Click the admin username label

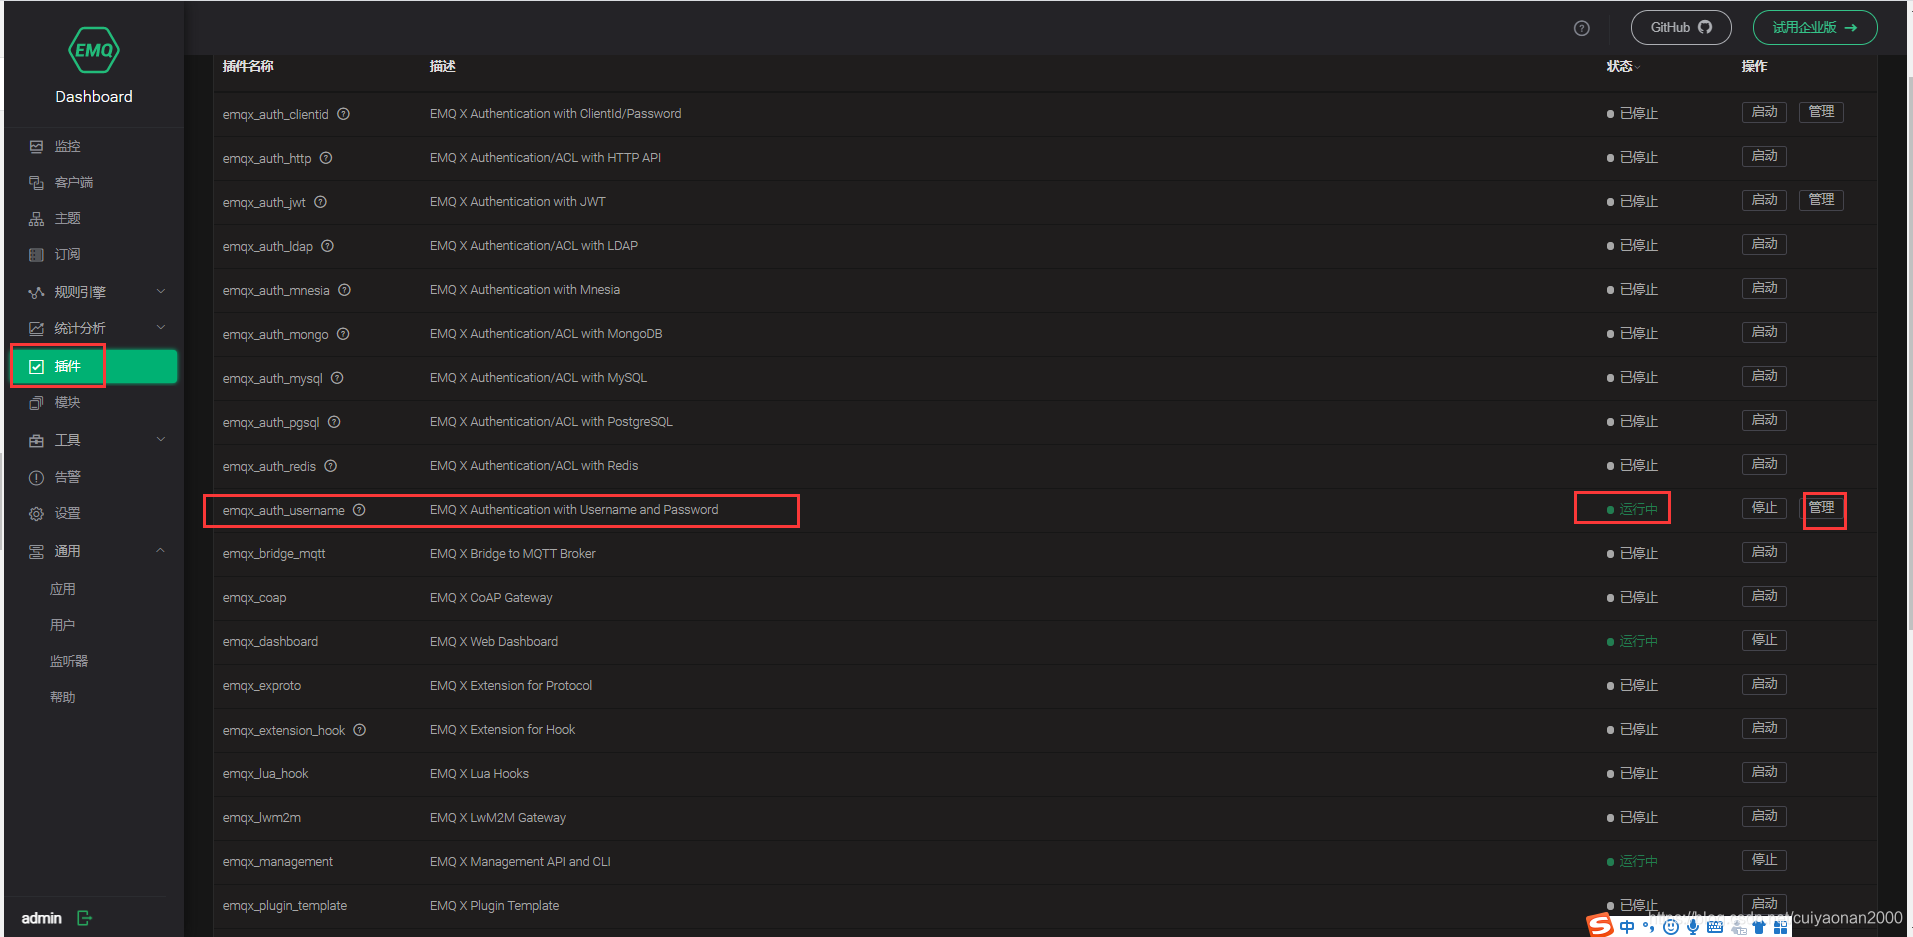pyautogui.click(x=42, y=918)
